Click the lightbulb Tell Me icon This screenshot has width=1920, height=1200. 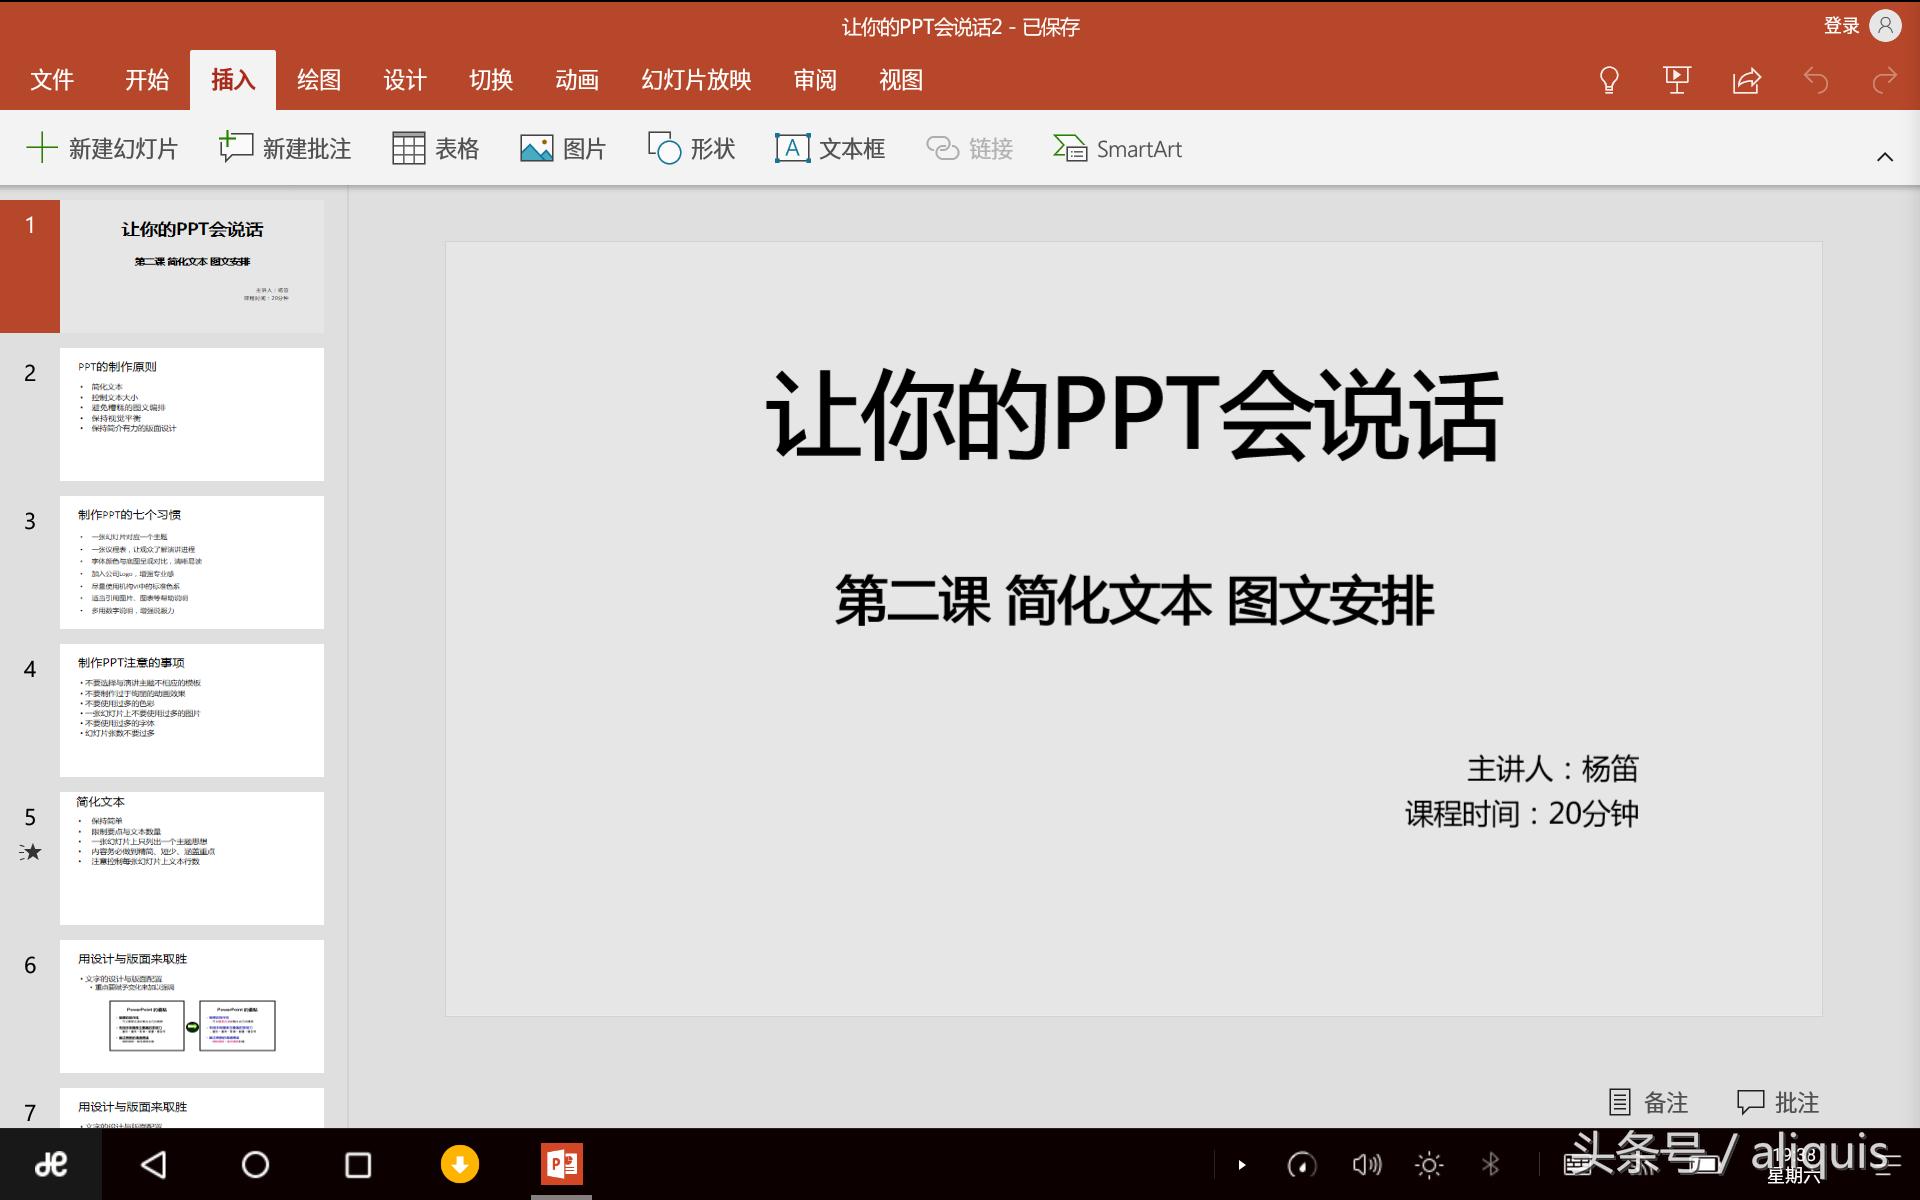[1609, 80]
